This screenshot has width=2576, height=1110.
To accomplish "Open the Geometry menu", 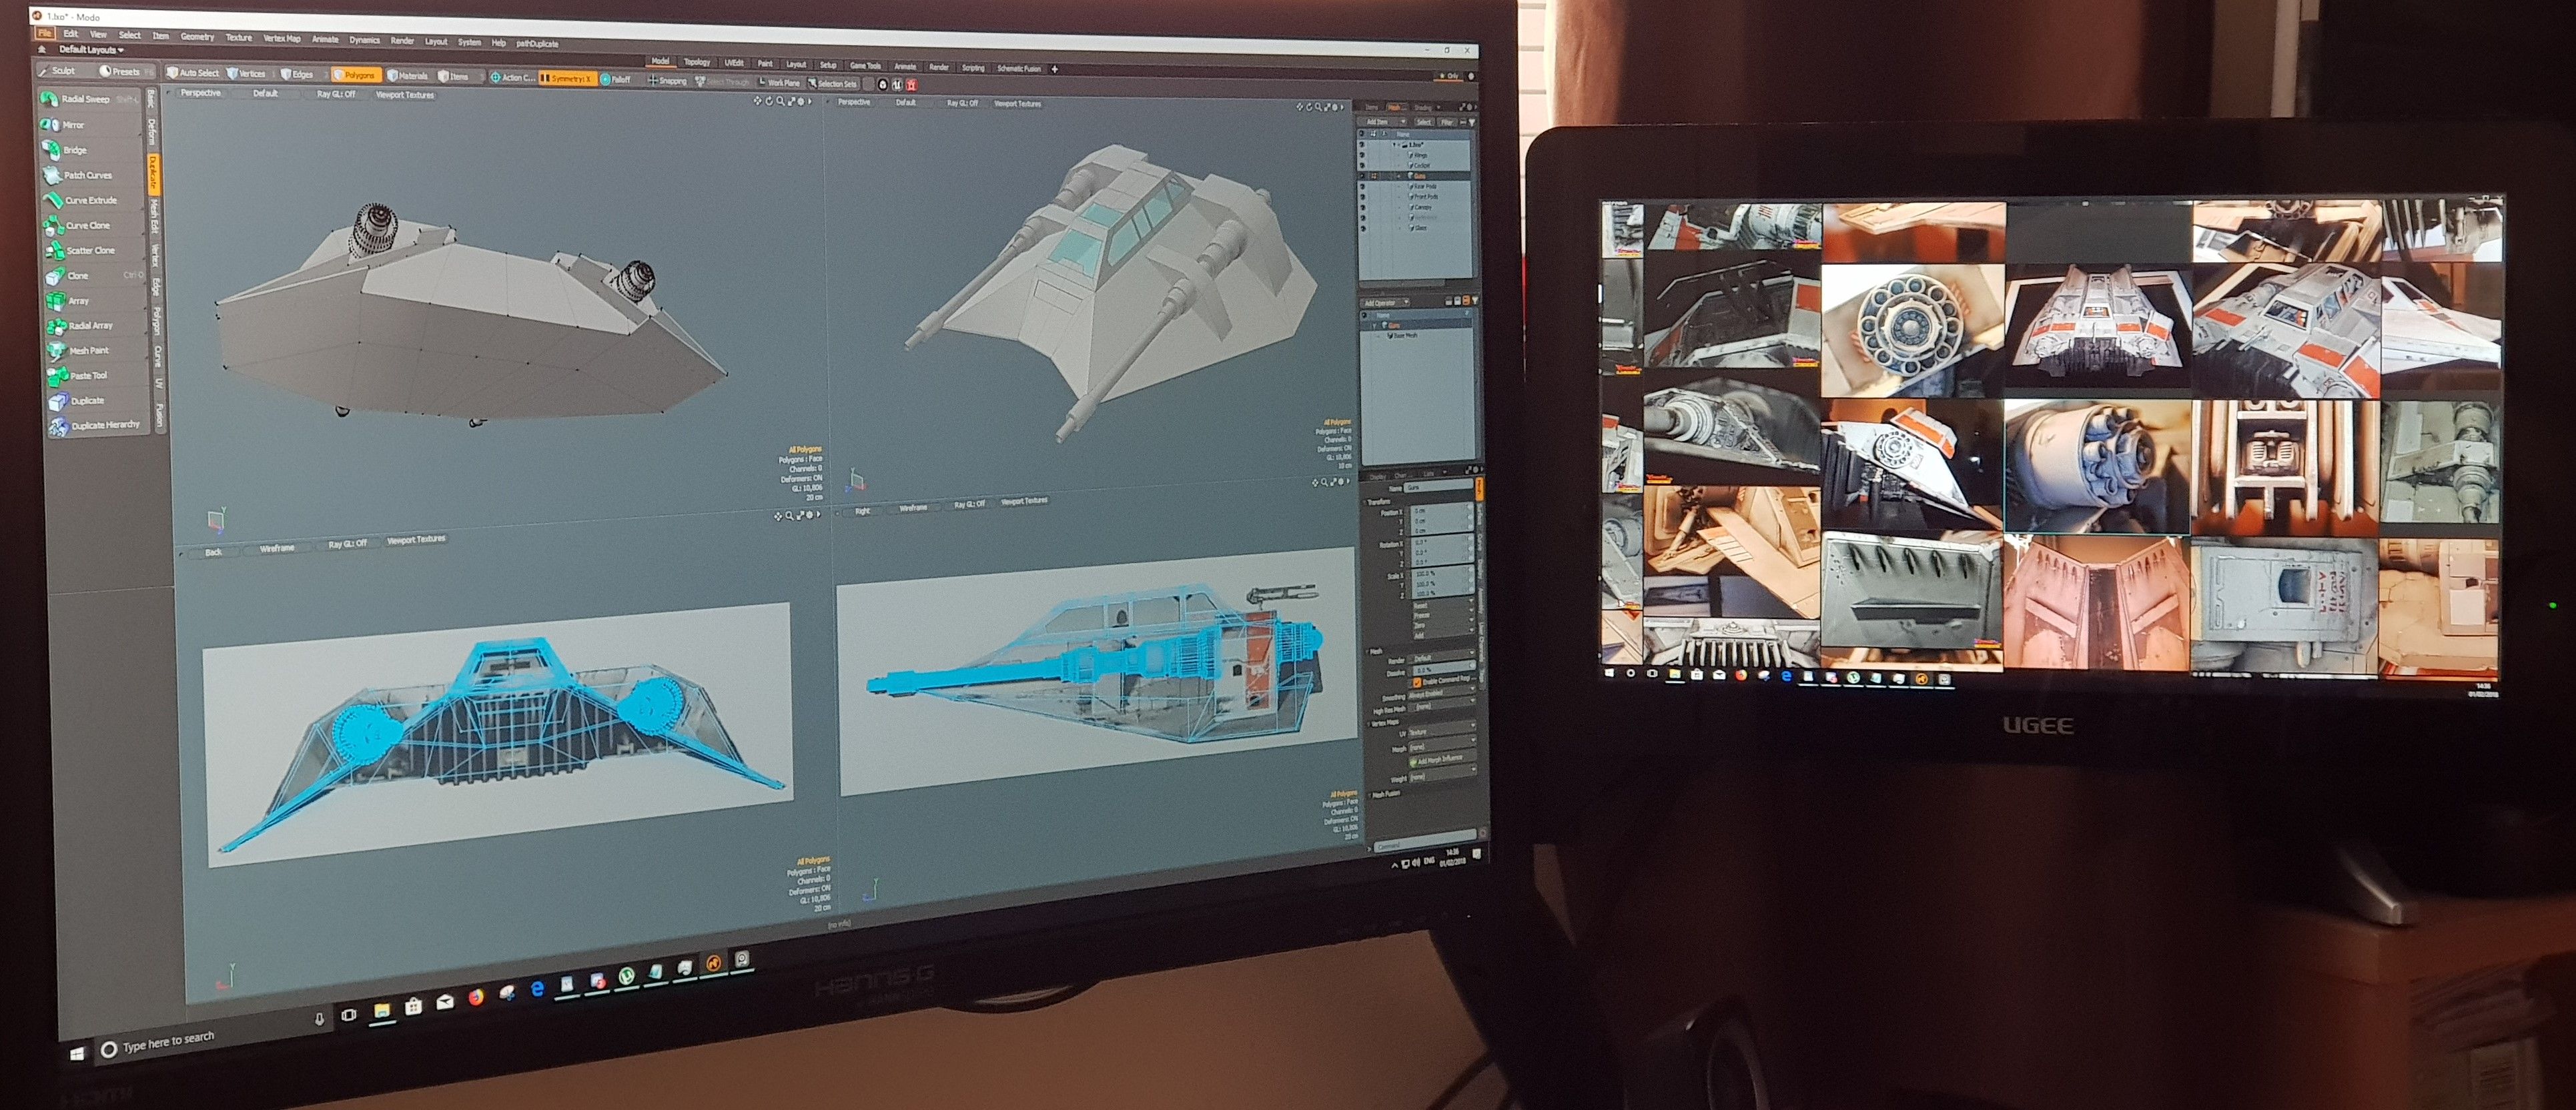I will (x=197, y=36).
